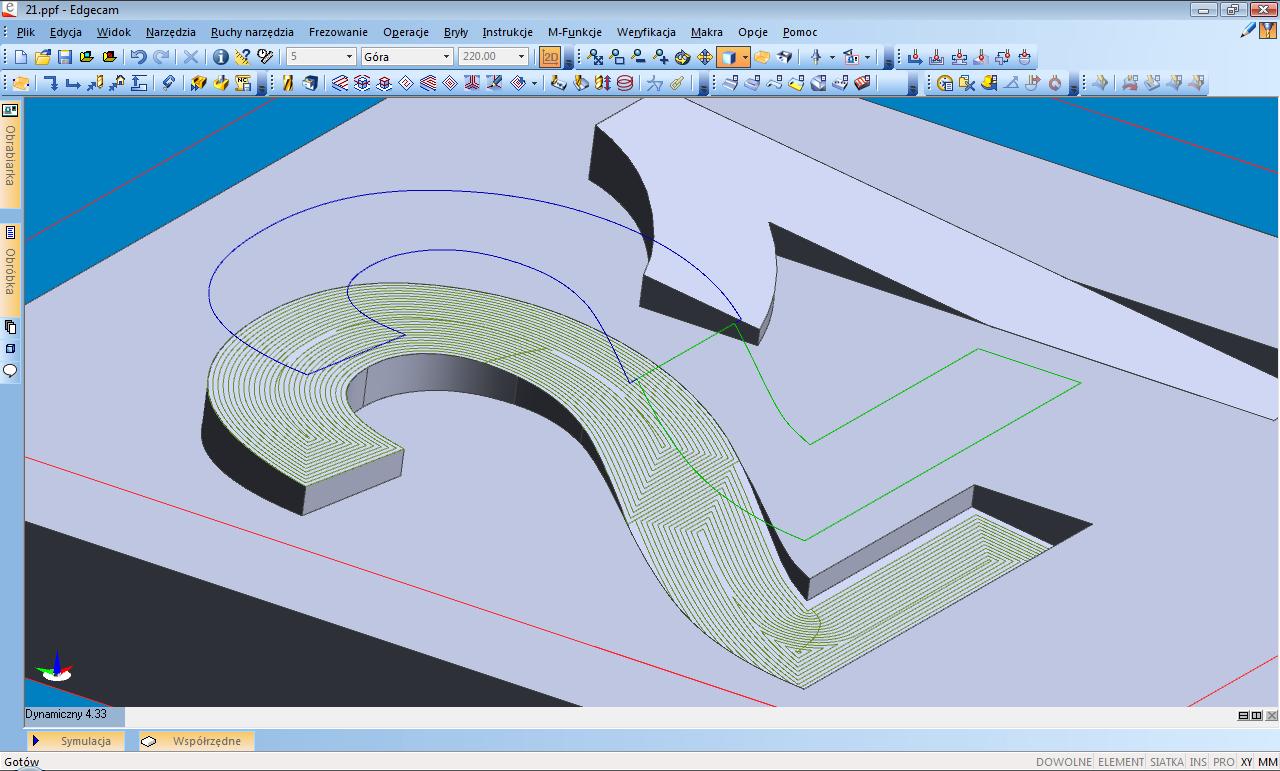Open the Narzędzia menu
The width and height of the screenshot is (1280, 771).
tap(171, 32)
